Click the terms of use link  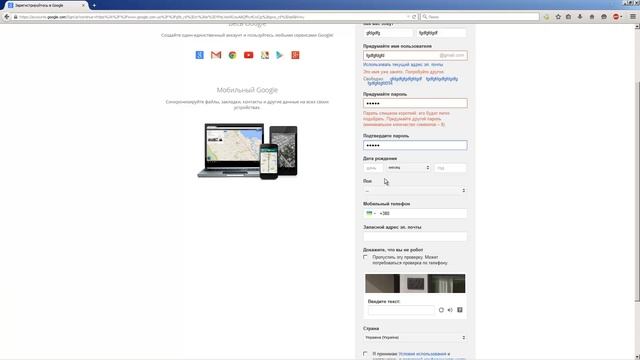[x=422, y=354]
